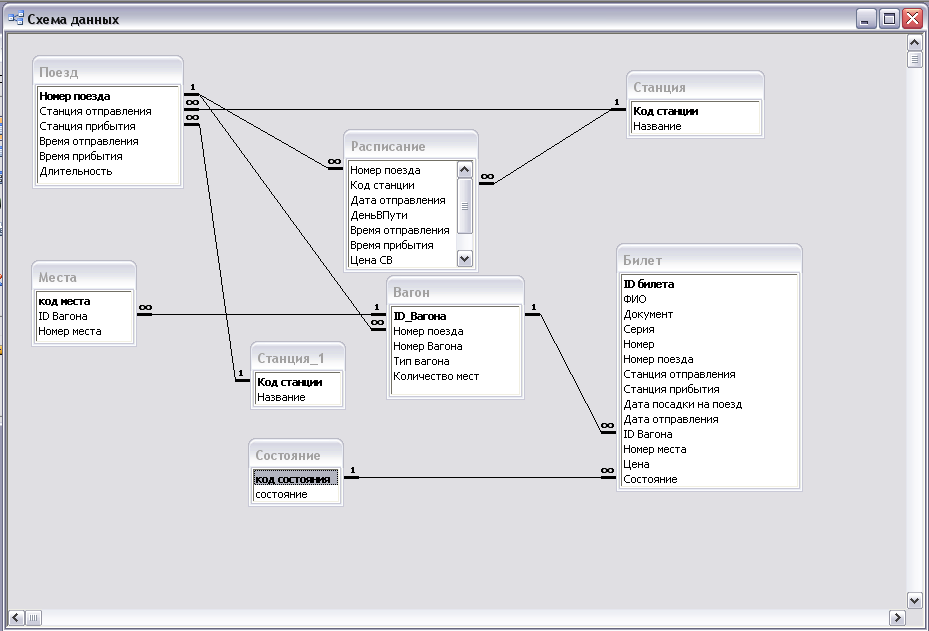929x631 pixels.
Task: Select the Цена field in Билет
Action: point(709,464)
